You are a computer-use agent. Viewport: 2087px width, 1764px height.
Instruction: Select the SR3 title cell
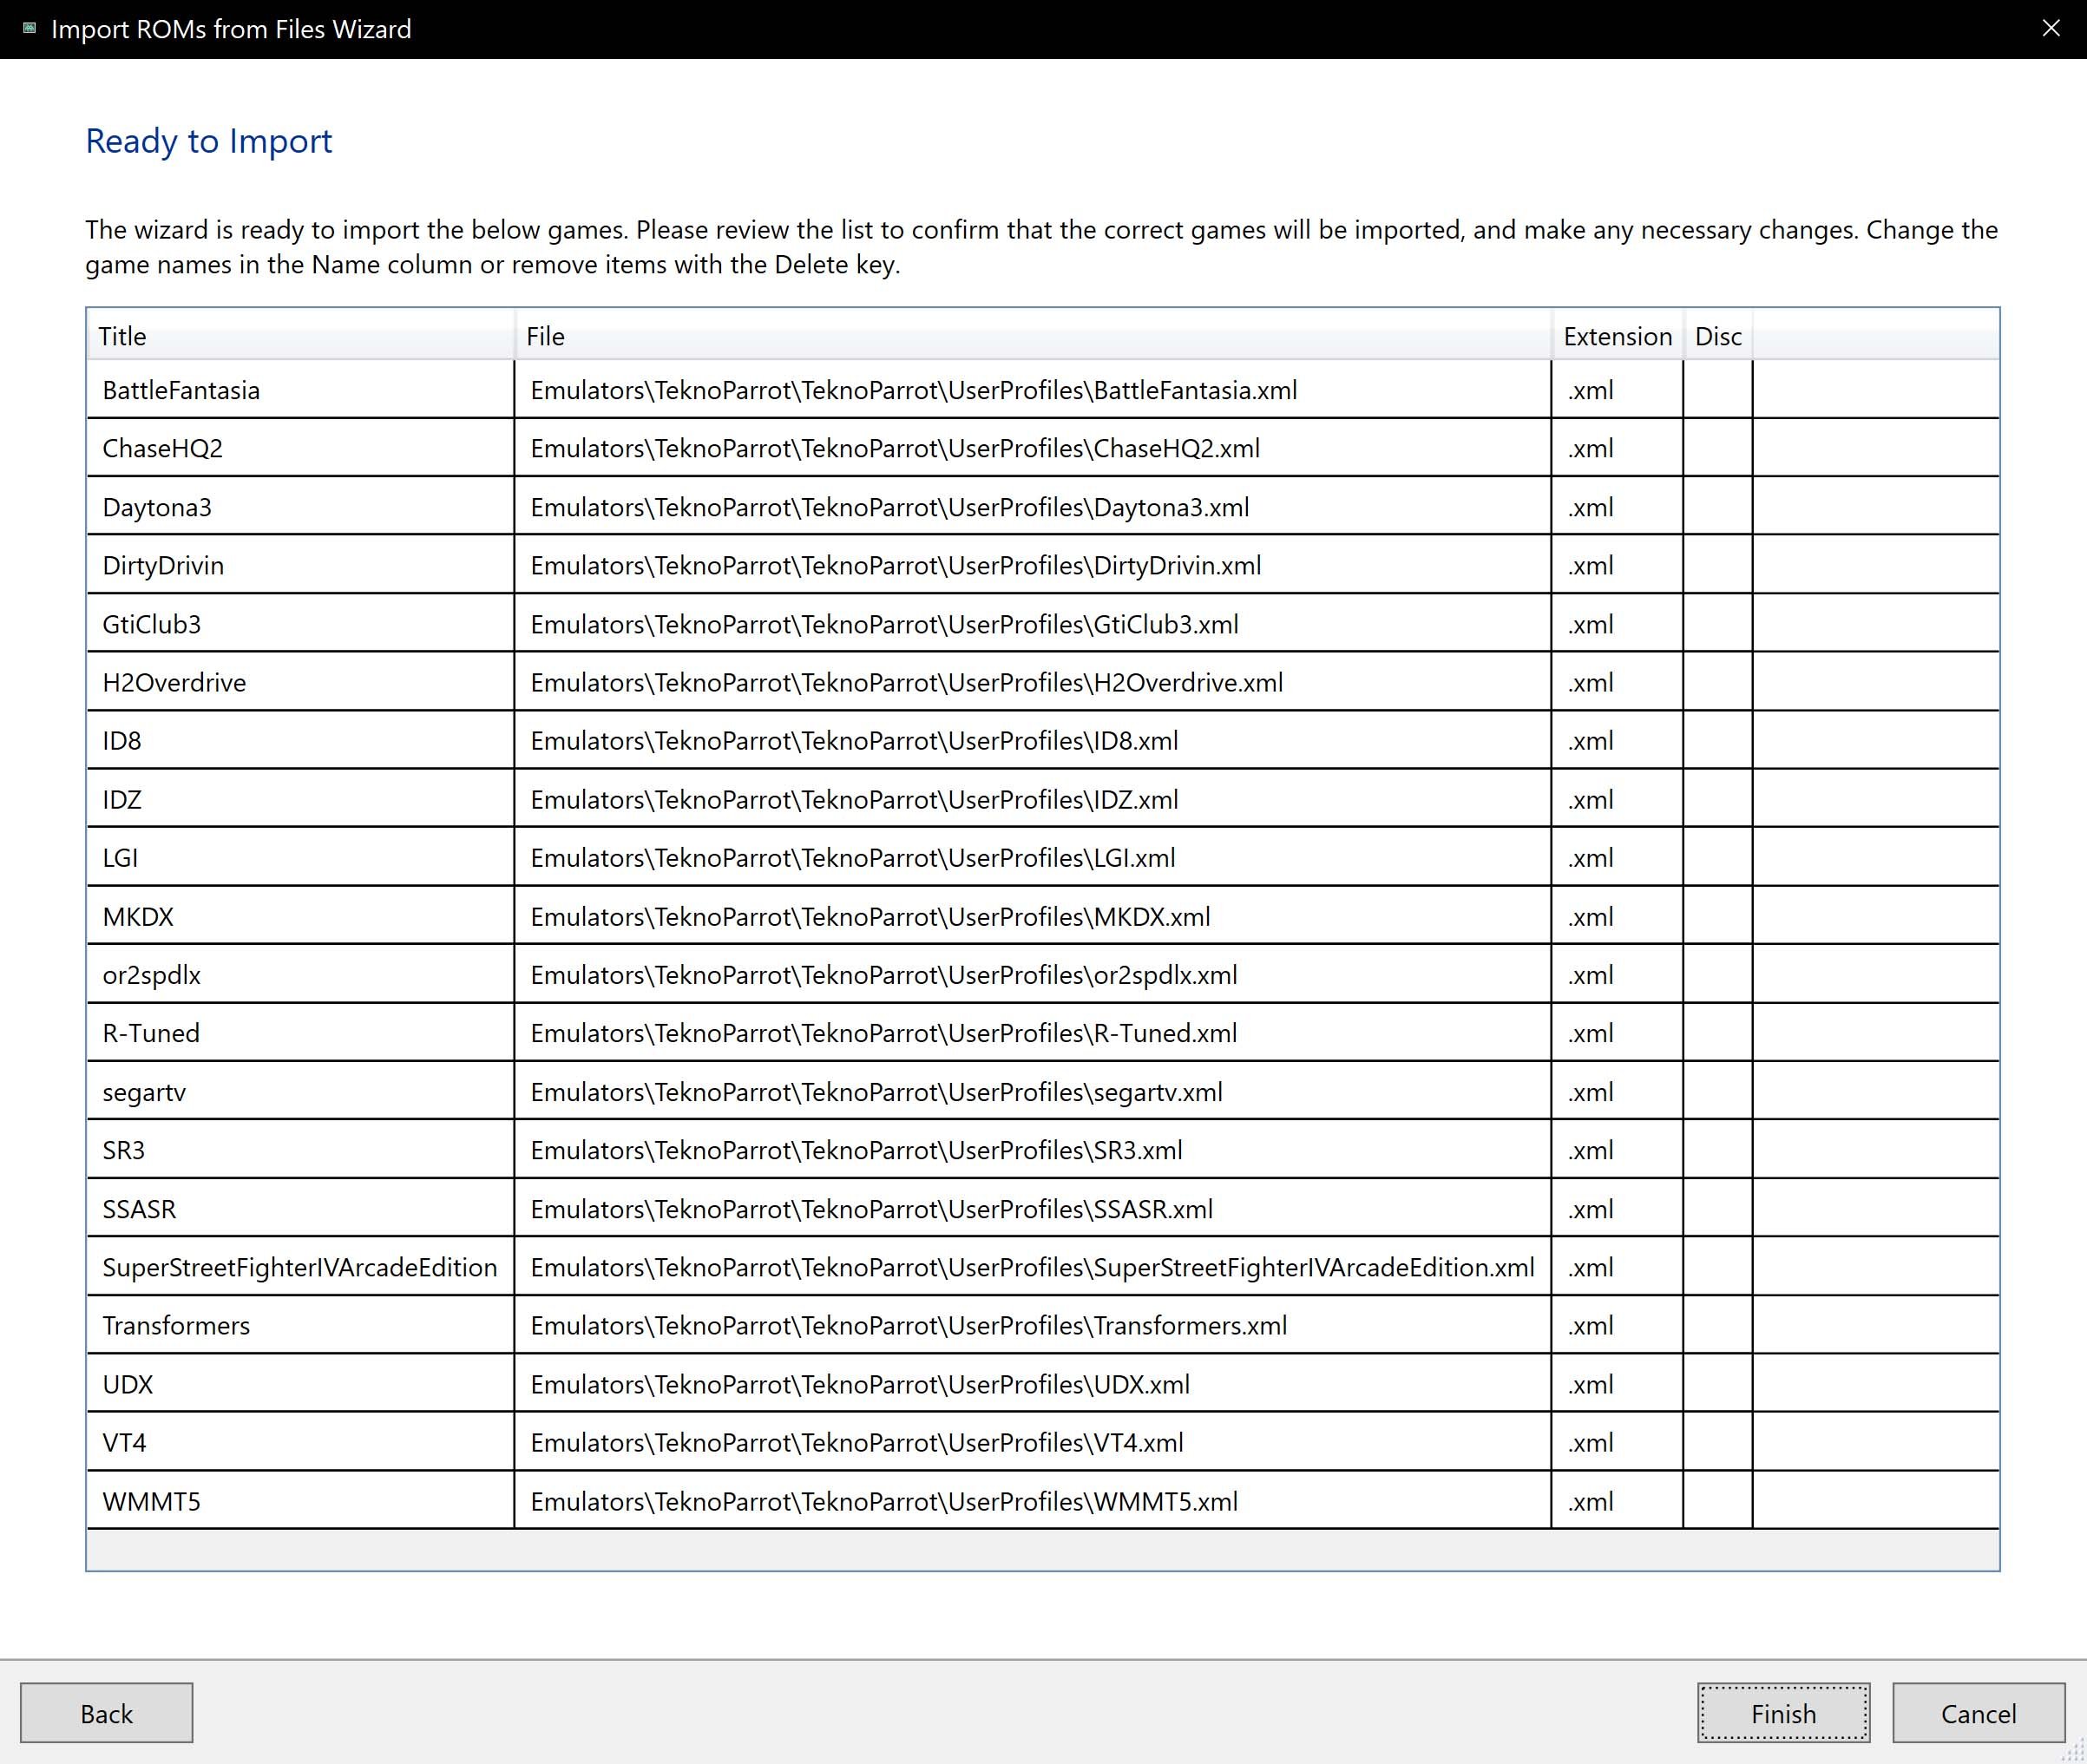[x=301, y=1150]
